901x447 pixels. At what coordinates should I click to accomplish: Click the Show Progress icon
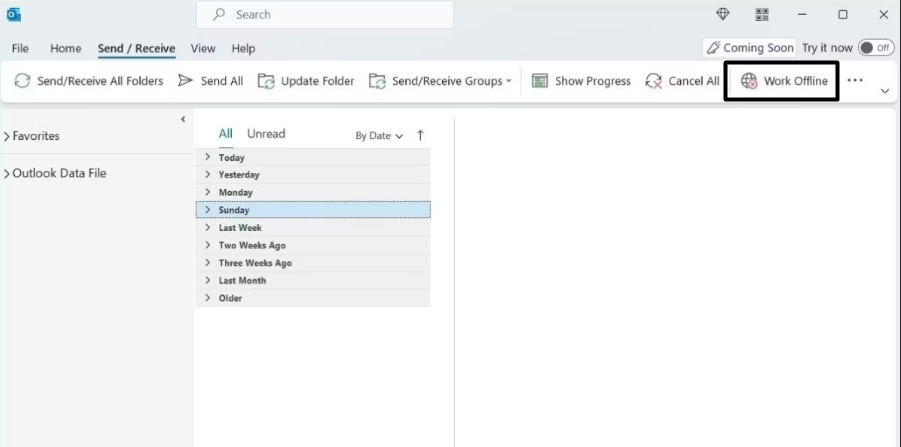point(540,81)
